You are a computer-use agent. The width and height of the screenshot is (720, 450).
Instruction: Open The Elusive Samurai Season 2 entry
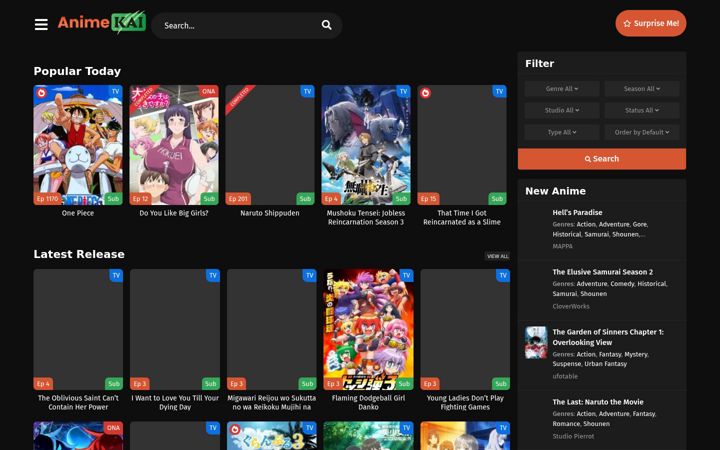(x=602, y=272)
